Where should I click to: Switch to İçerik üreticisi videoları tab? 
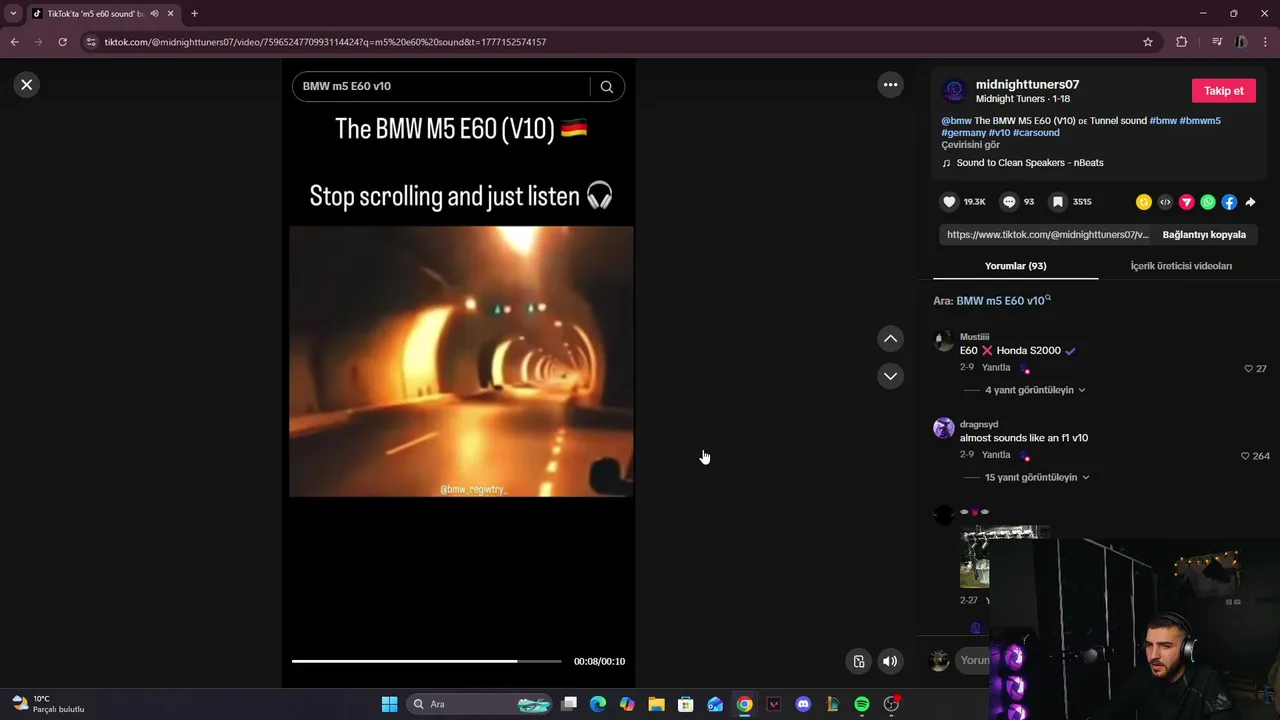click(1181, 266)
